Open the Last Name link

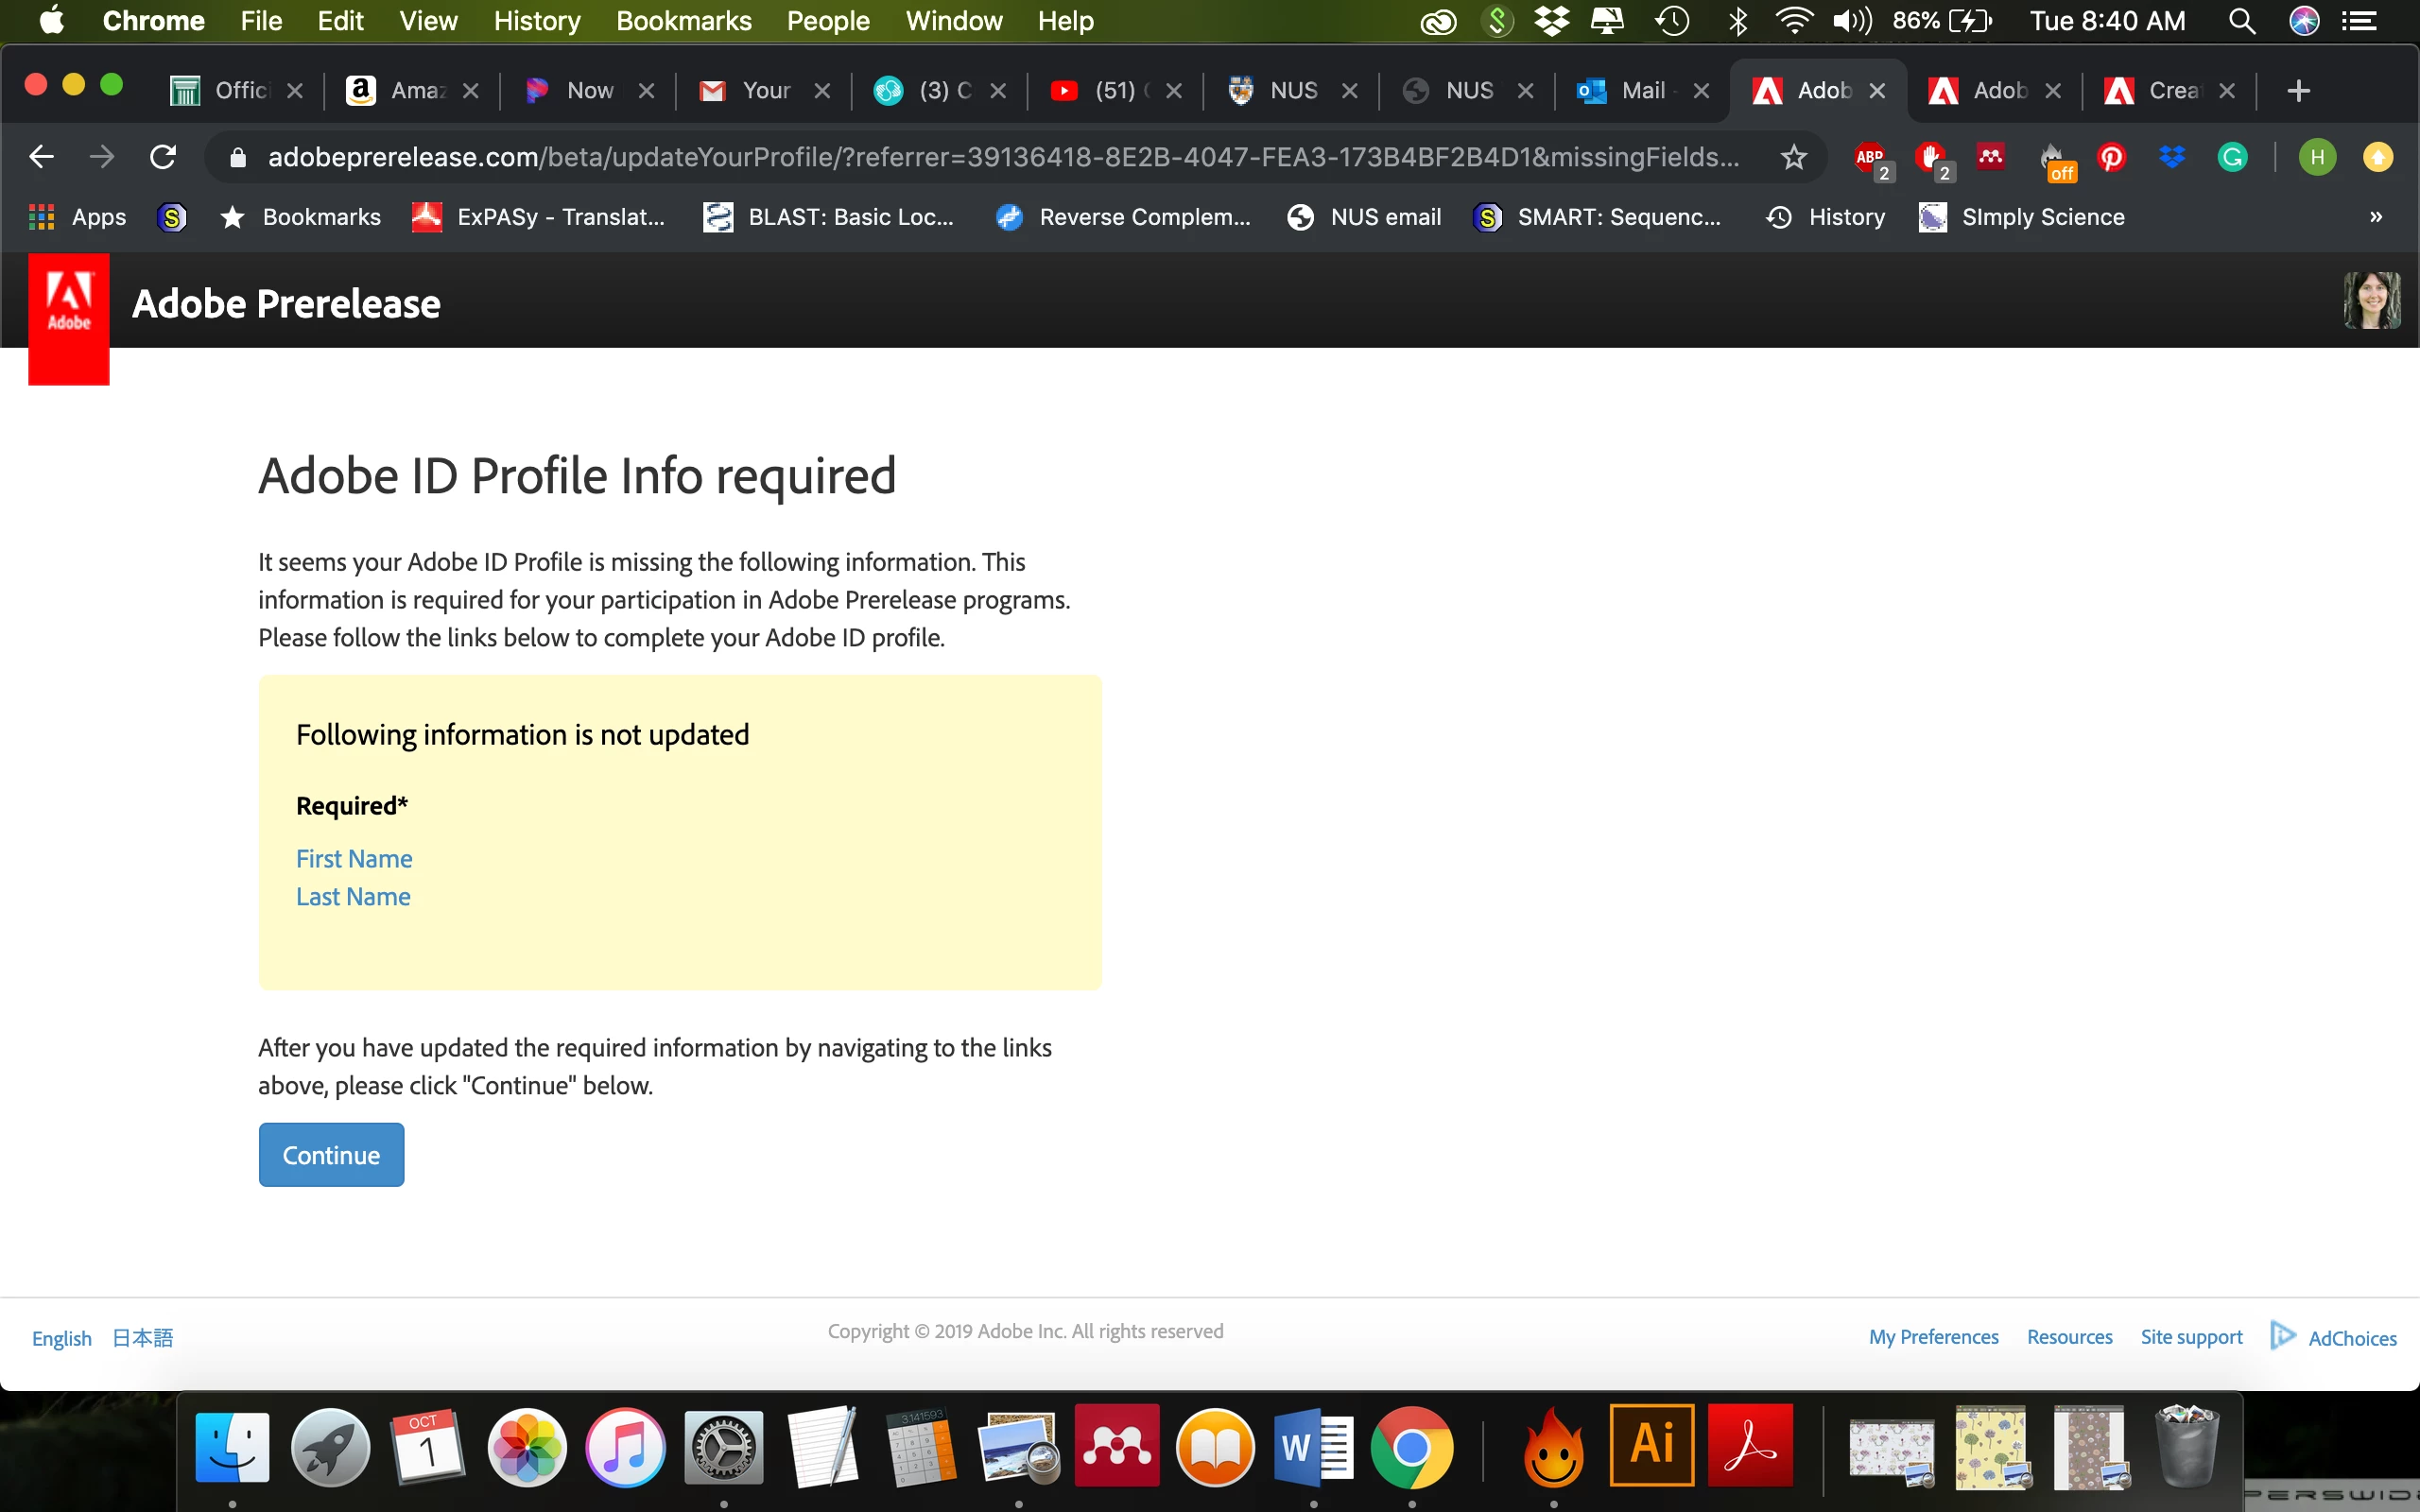[353, 897]
